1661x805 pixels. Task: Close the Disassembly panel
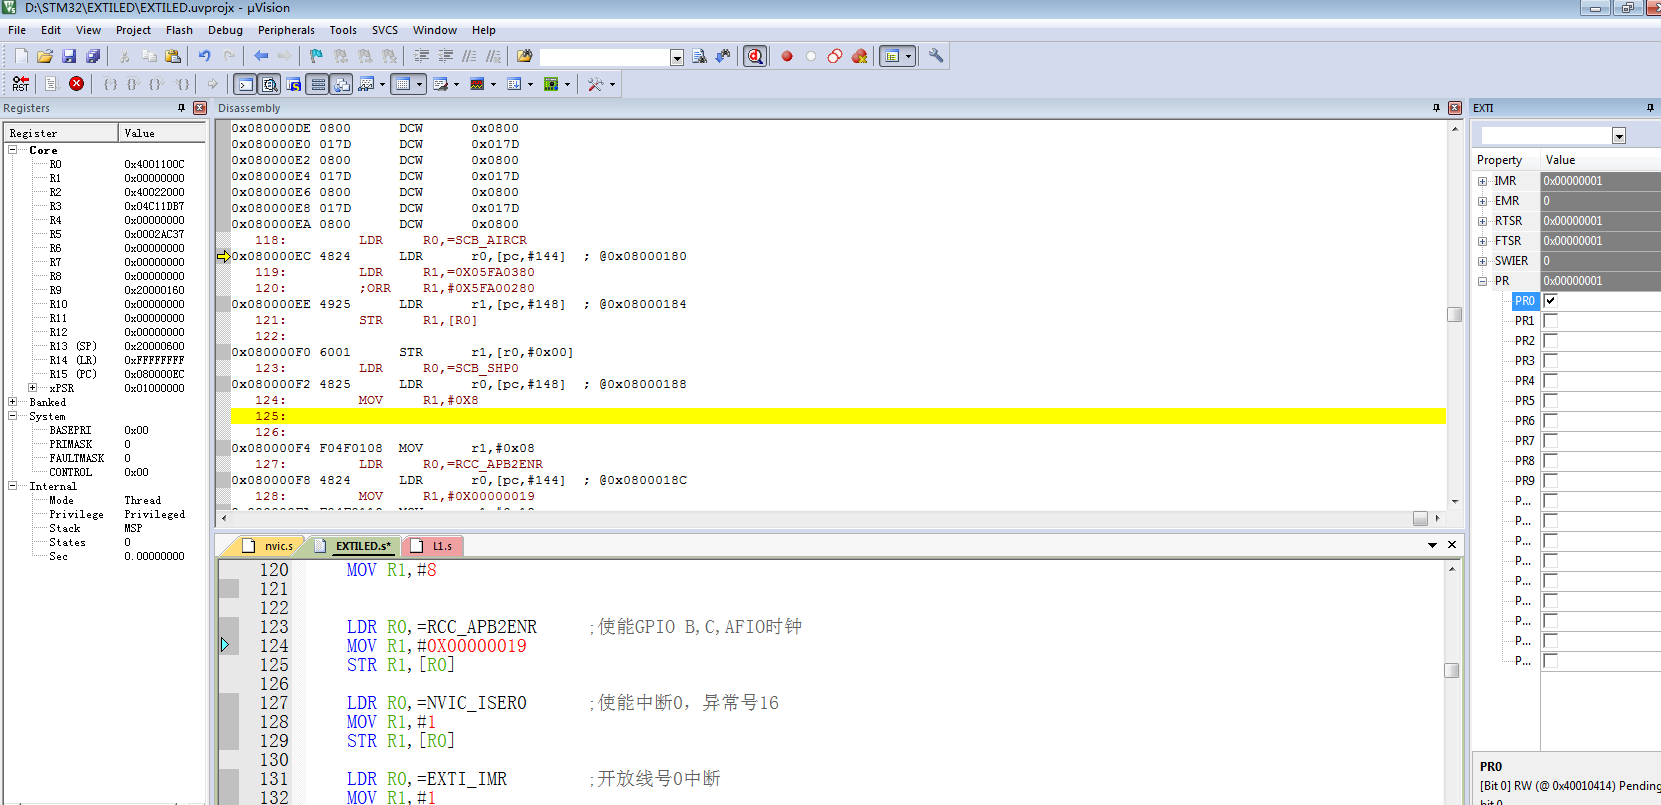1455,108
